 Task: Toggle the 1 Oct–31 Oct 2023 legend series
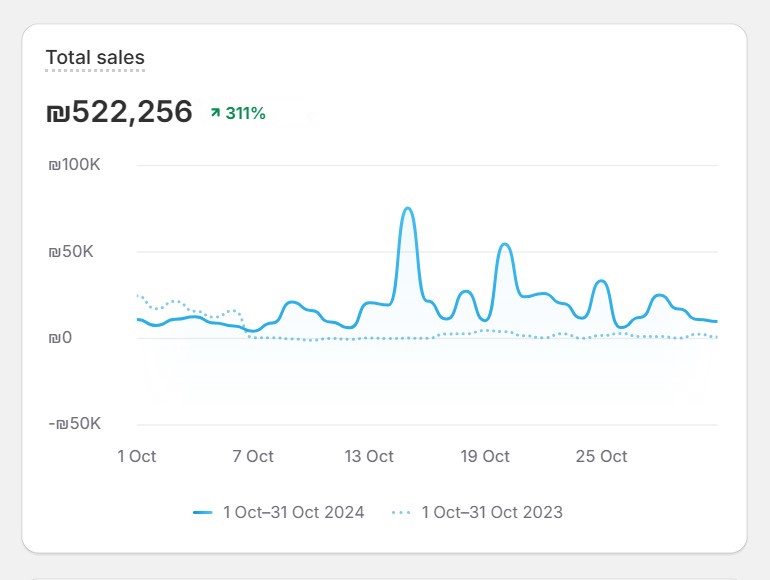(x=492, y=512)
